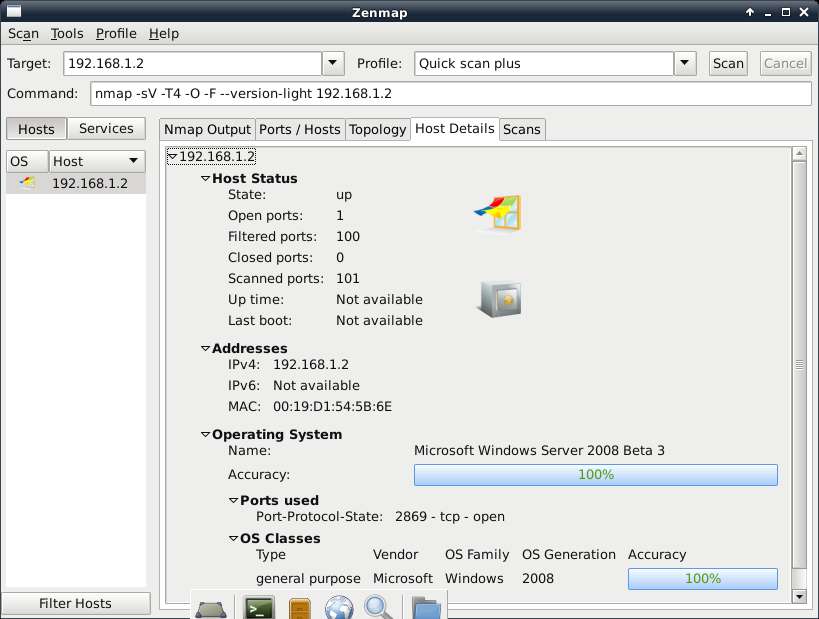Screen dimensions: 819x619
Task: Open the Help menu
Action: 164,33
